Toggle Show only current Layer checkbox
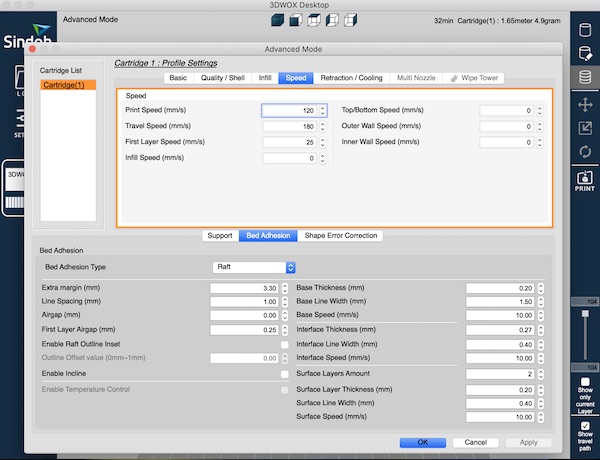 (585, 382)
